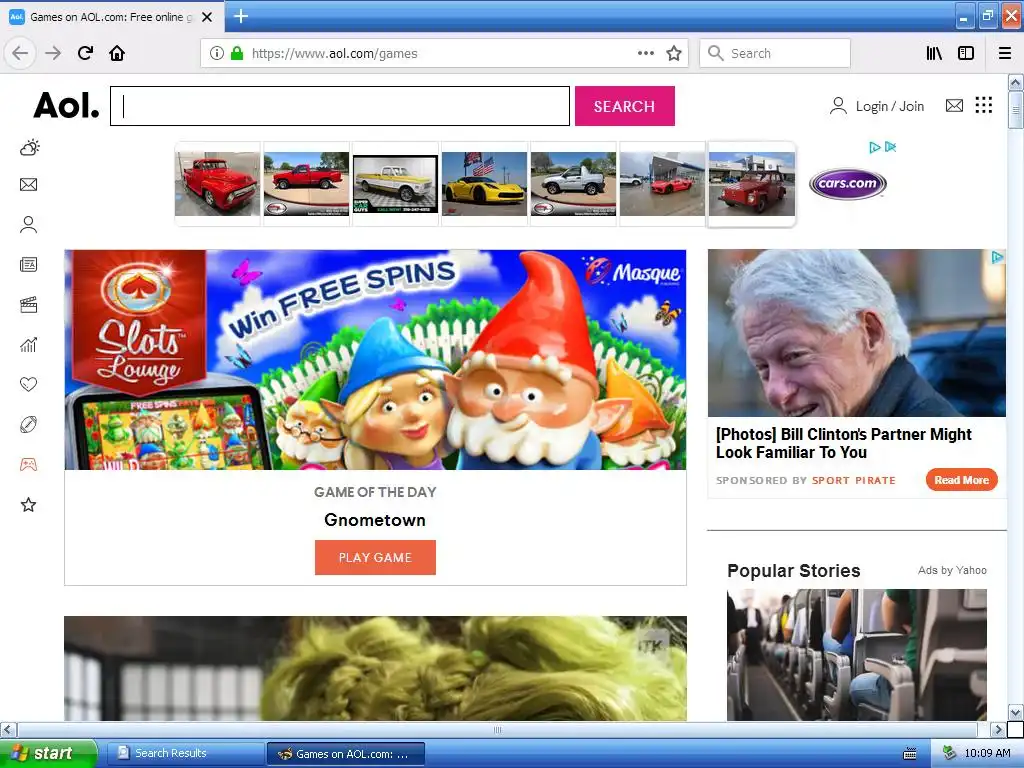Screen dimensions: 1024x768
Task: Open the Games controller icon in sidebar
Action: (x=29, y=465)
